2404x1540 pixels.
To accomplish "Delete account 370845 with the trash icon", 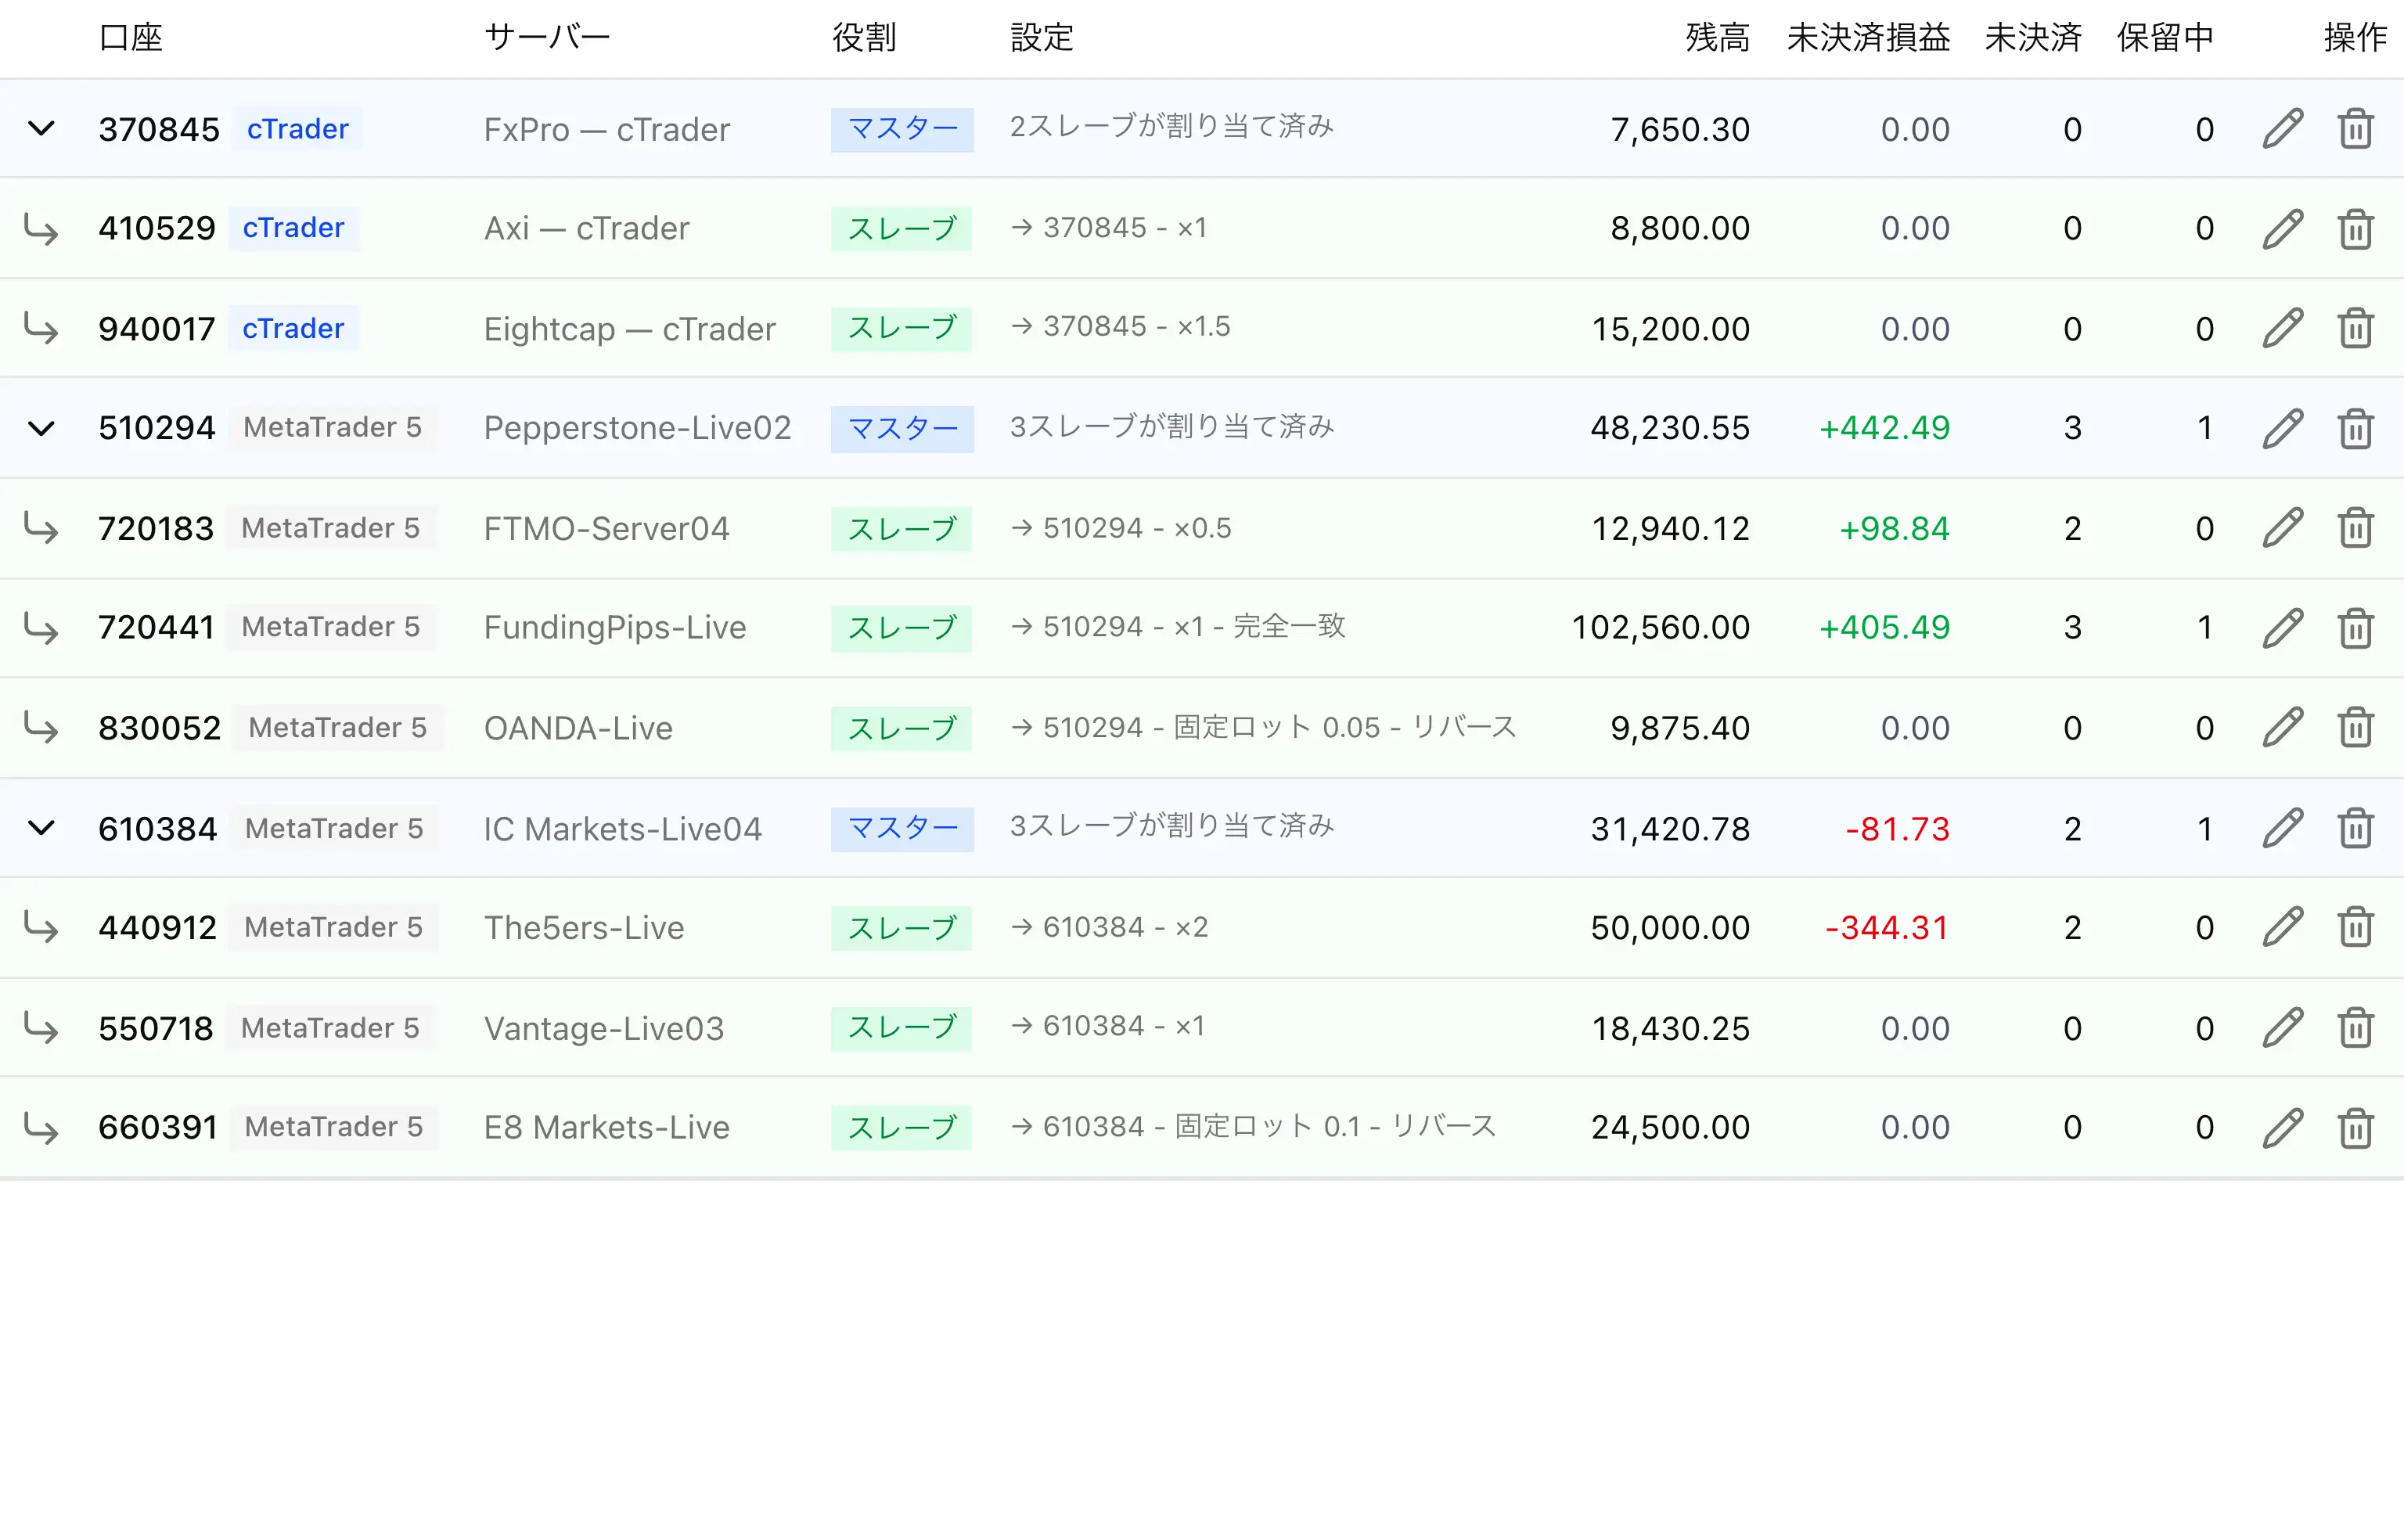I will pos(2356,129).
